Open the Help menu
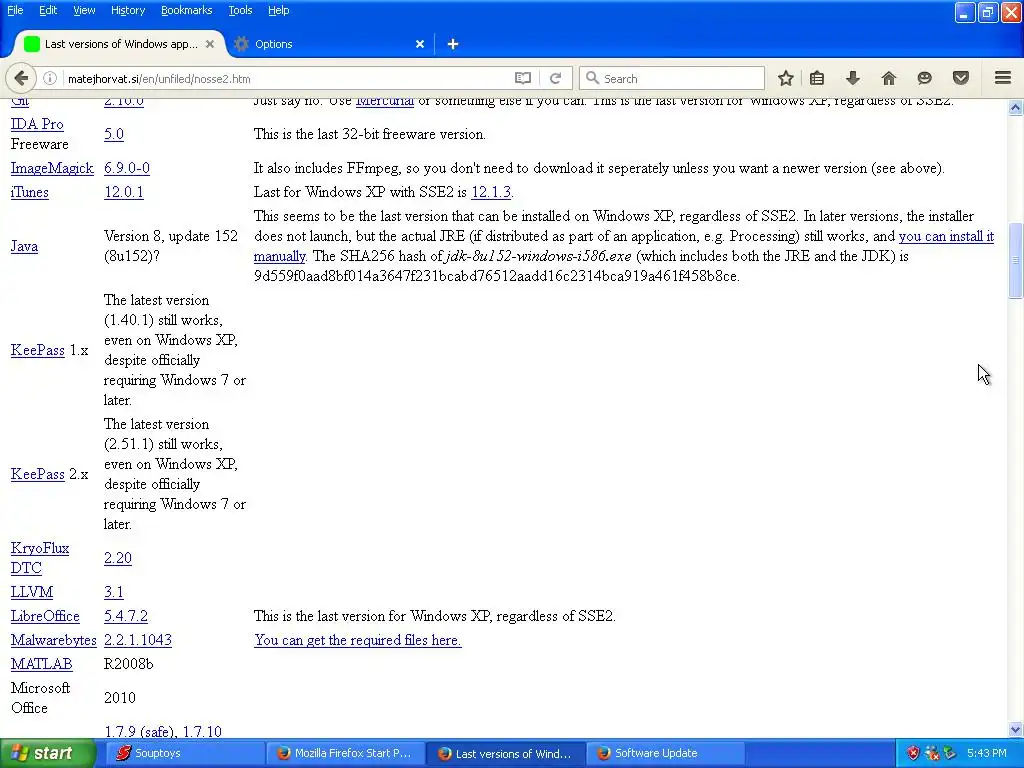Screen dimensions: 1024x768 point(278,10)
